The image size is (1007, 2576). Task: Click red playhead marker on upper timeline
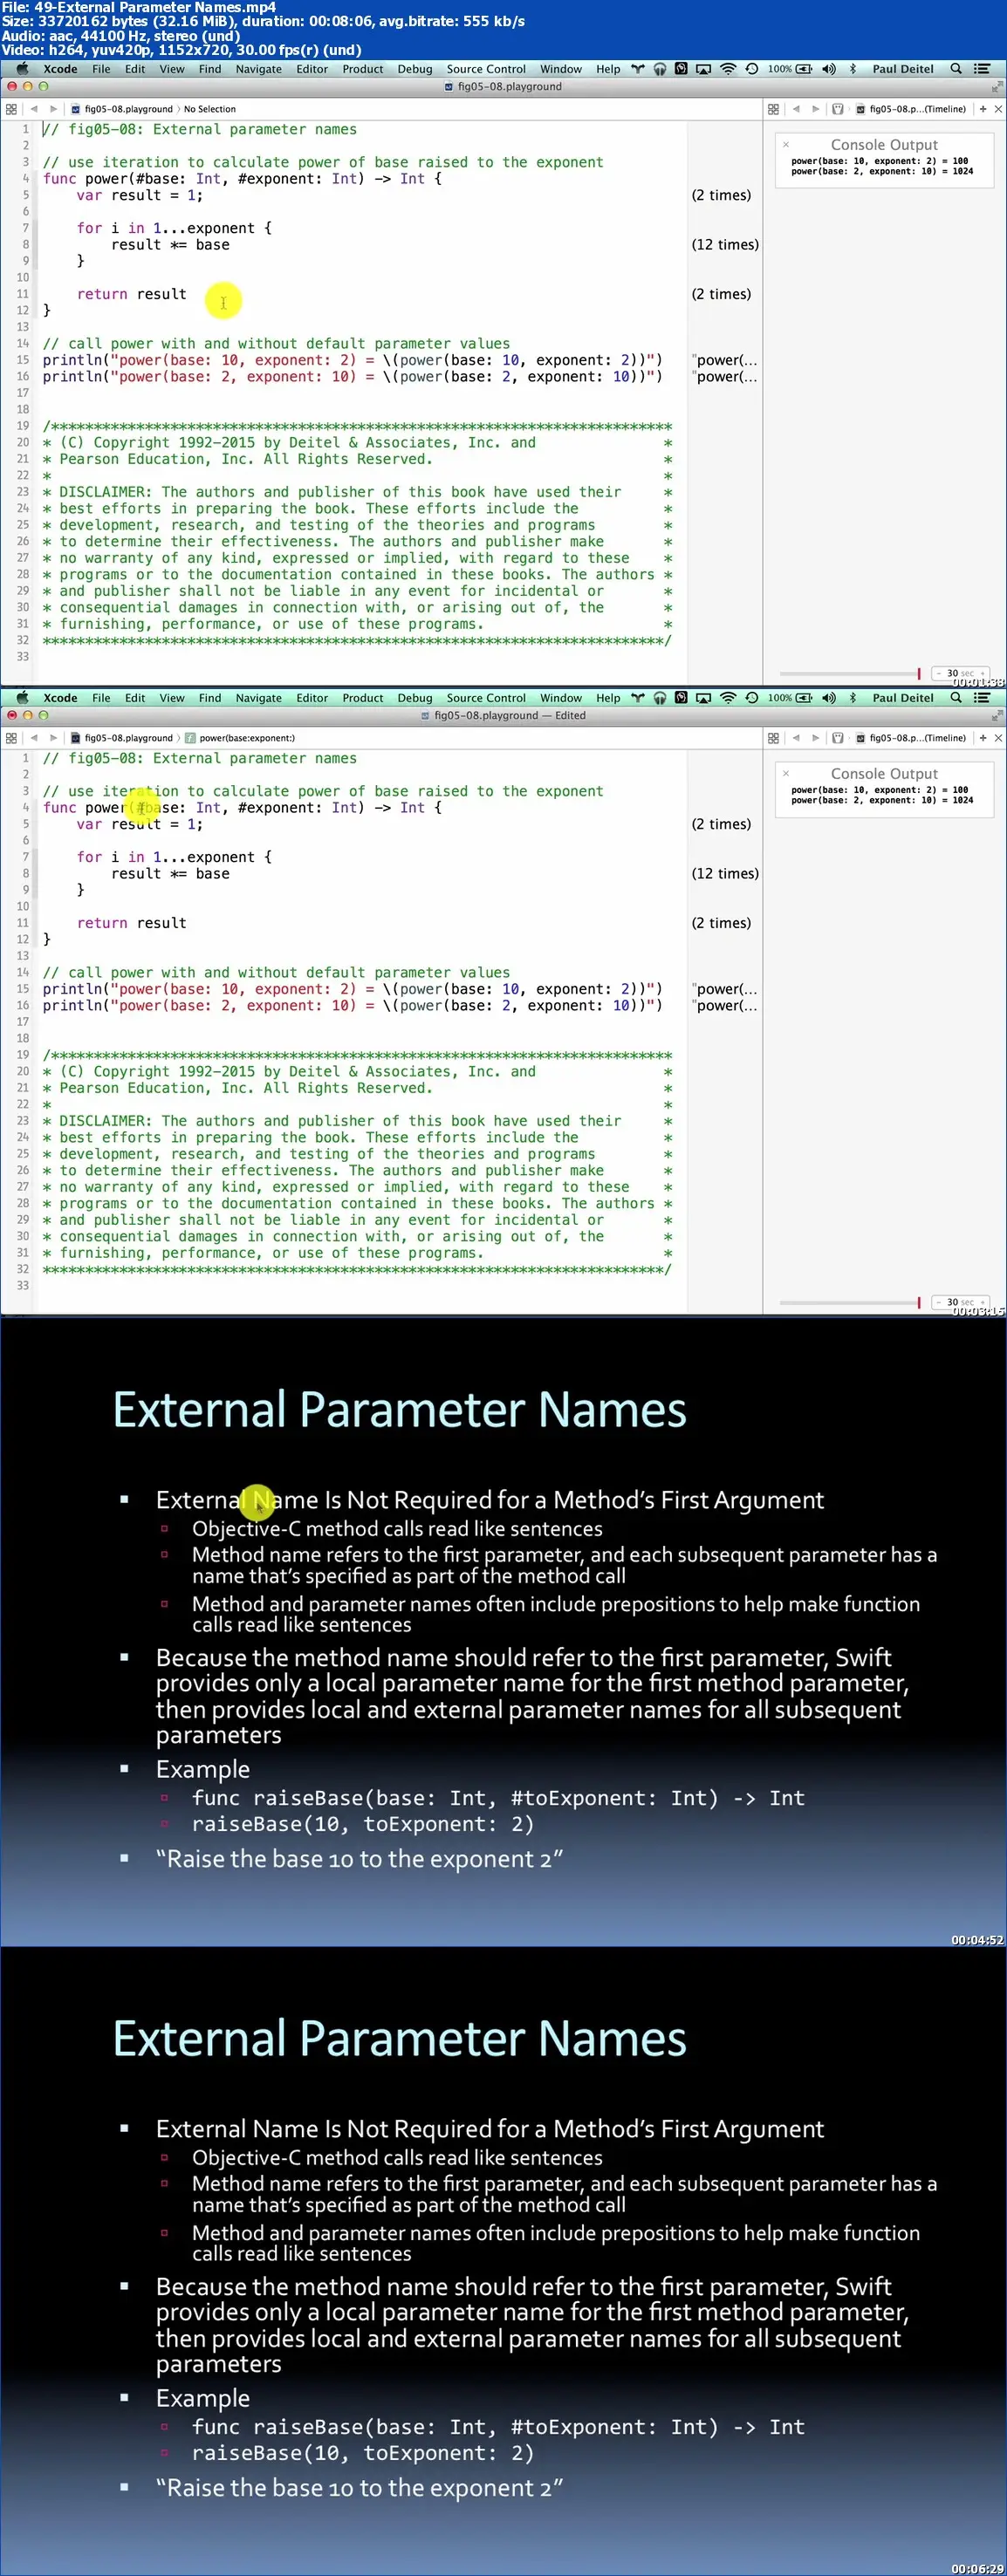tap(919, 674)
